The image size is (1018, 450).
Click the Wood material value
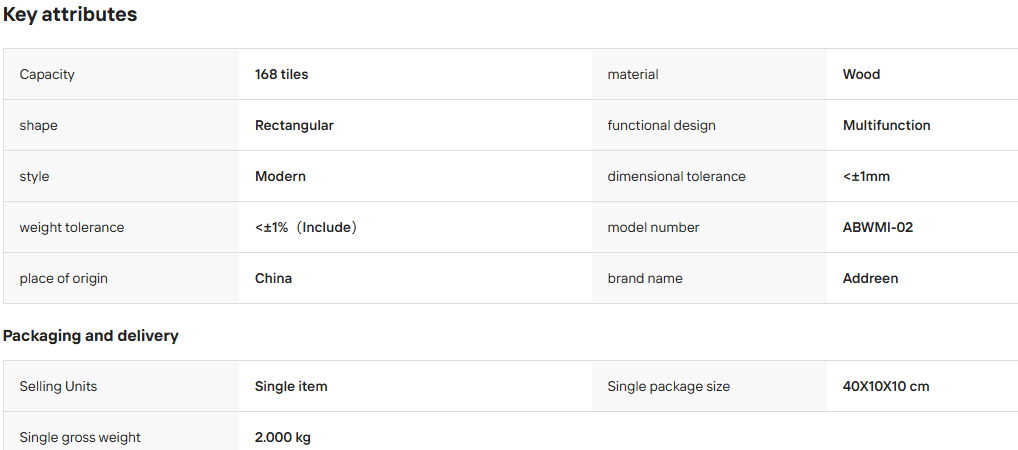861,74
